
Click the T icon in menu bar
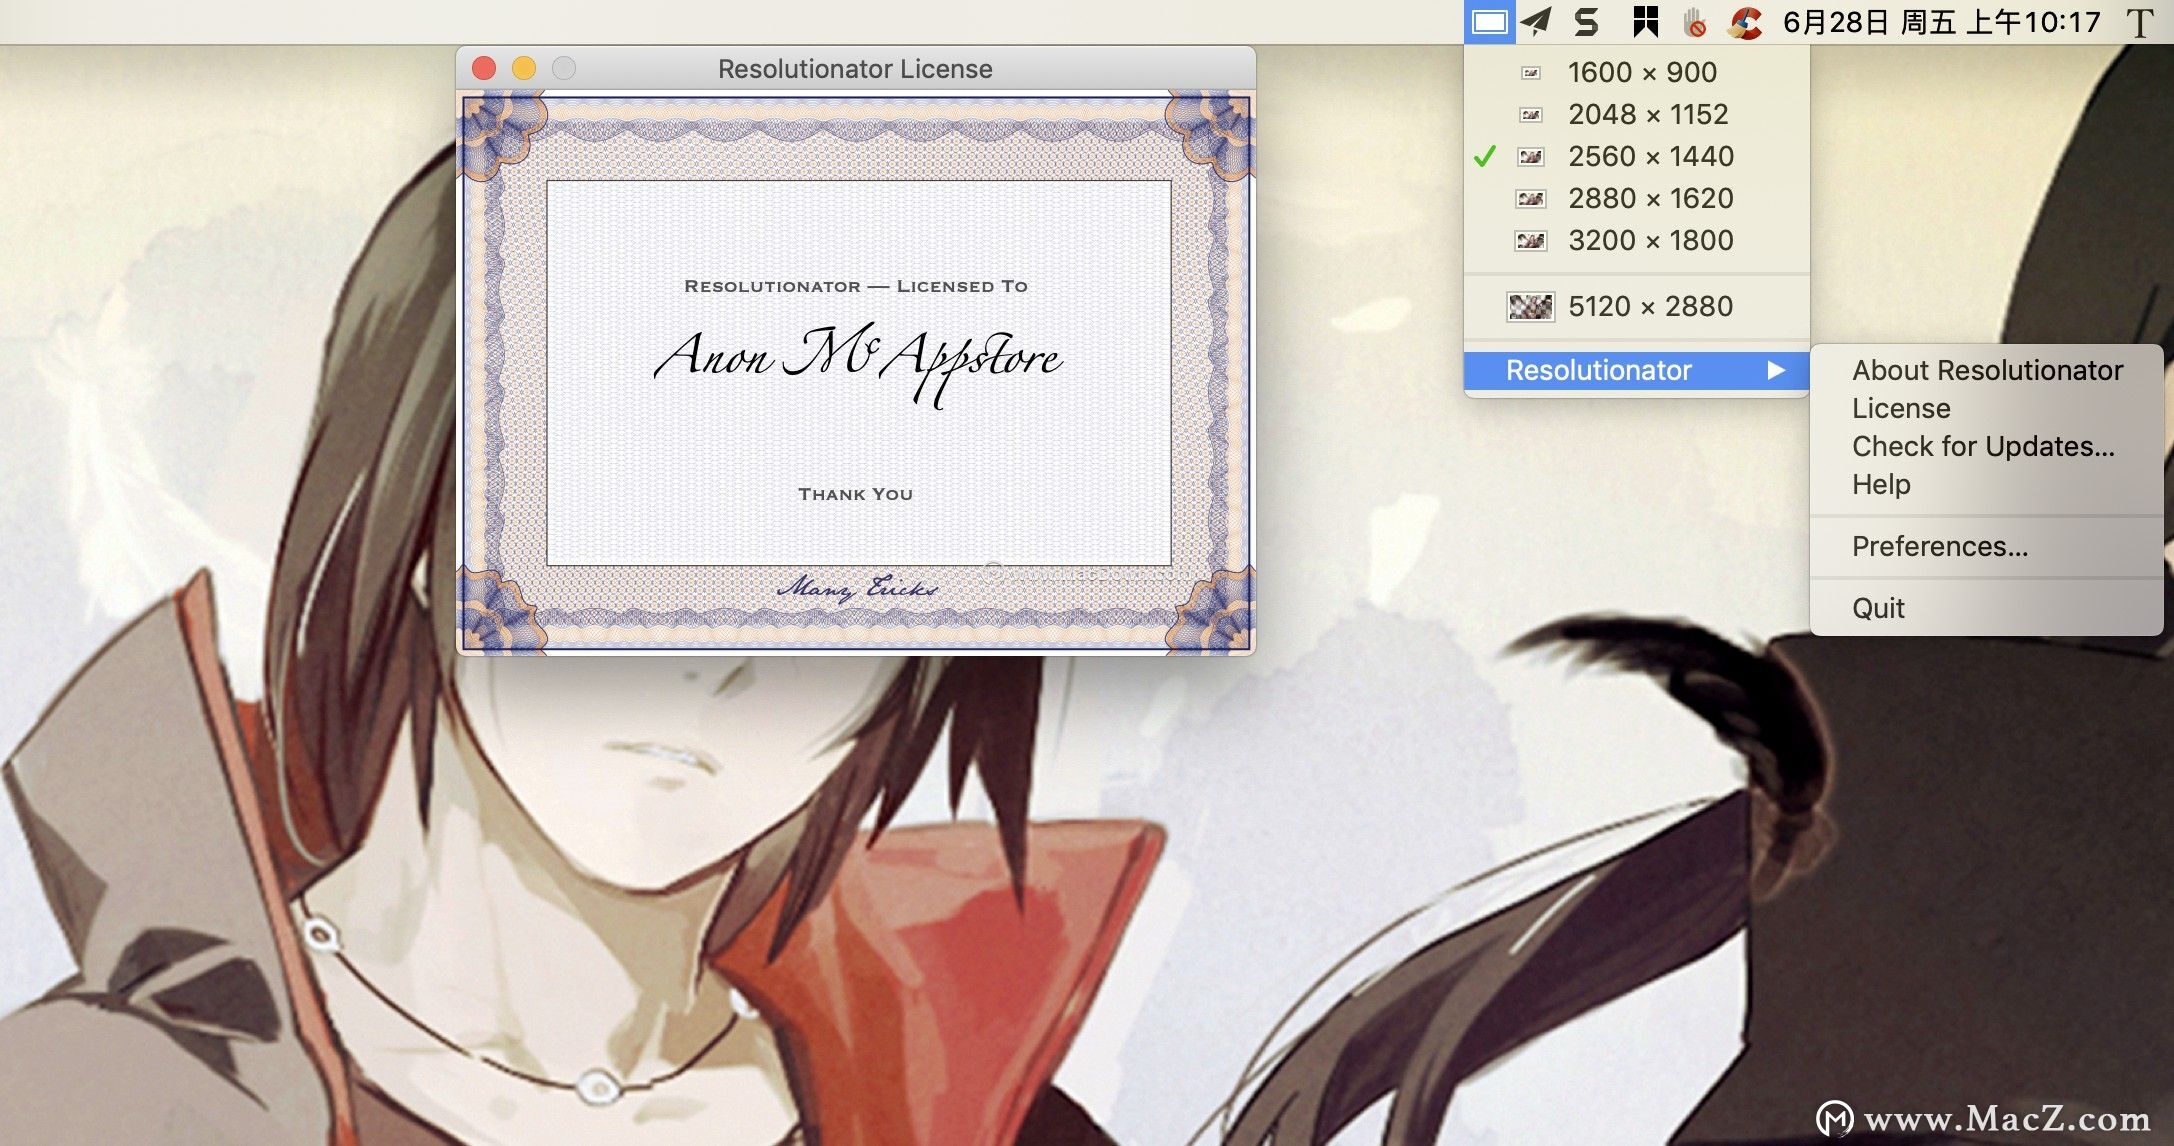click(x=2139, y=22)
